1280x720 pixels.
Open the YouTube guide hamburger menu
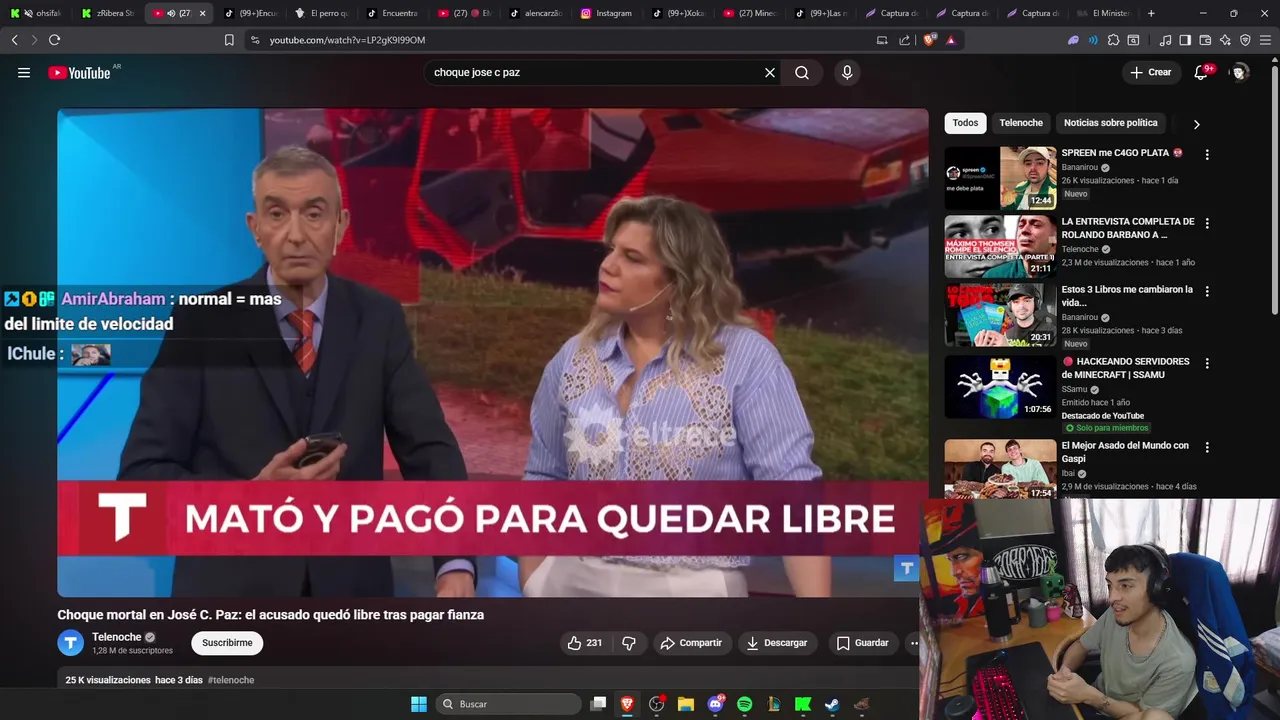pyautogui.click(x=24, y=72)
